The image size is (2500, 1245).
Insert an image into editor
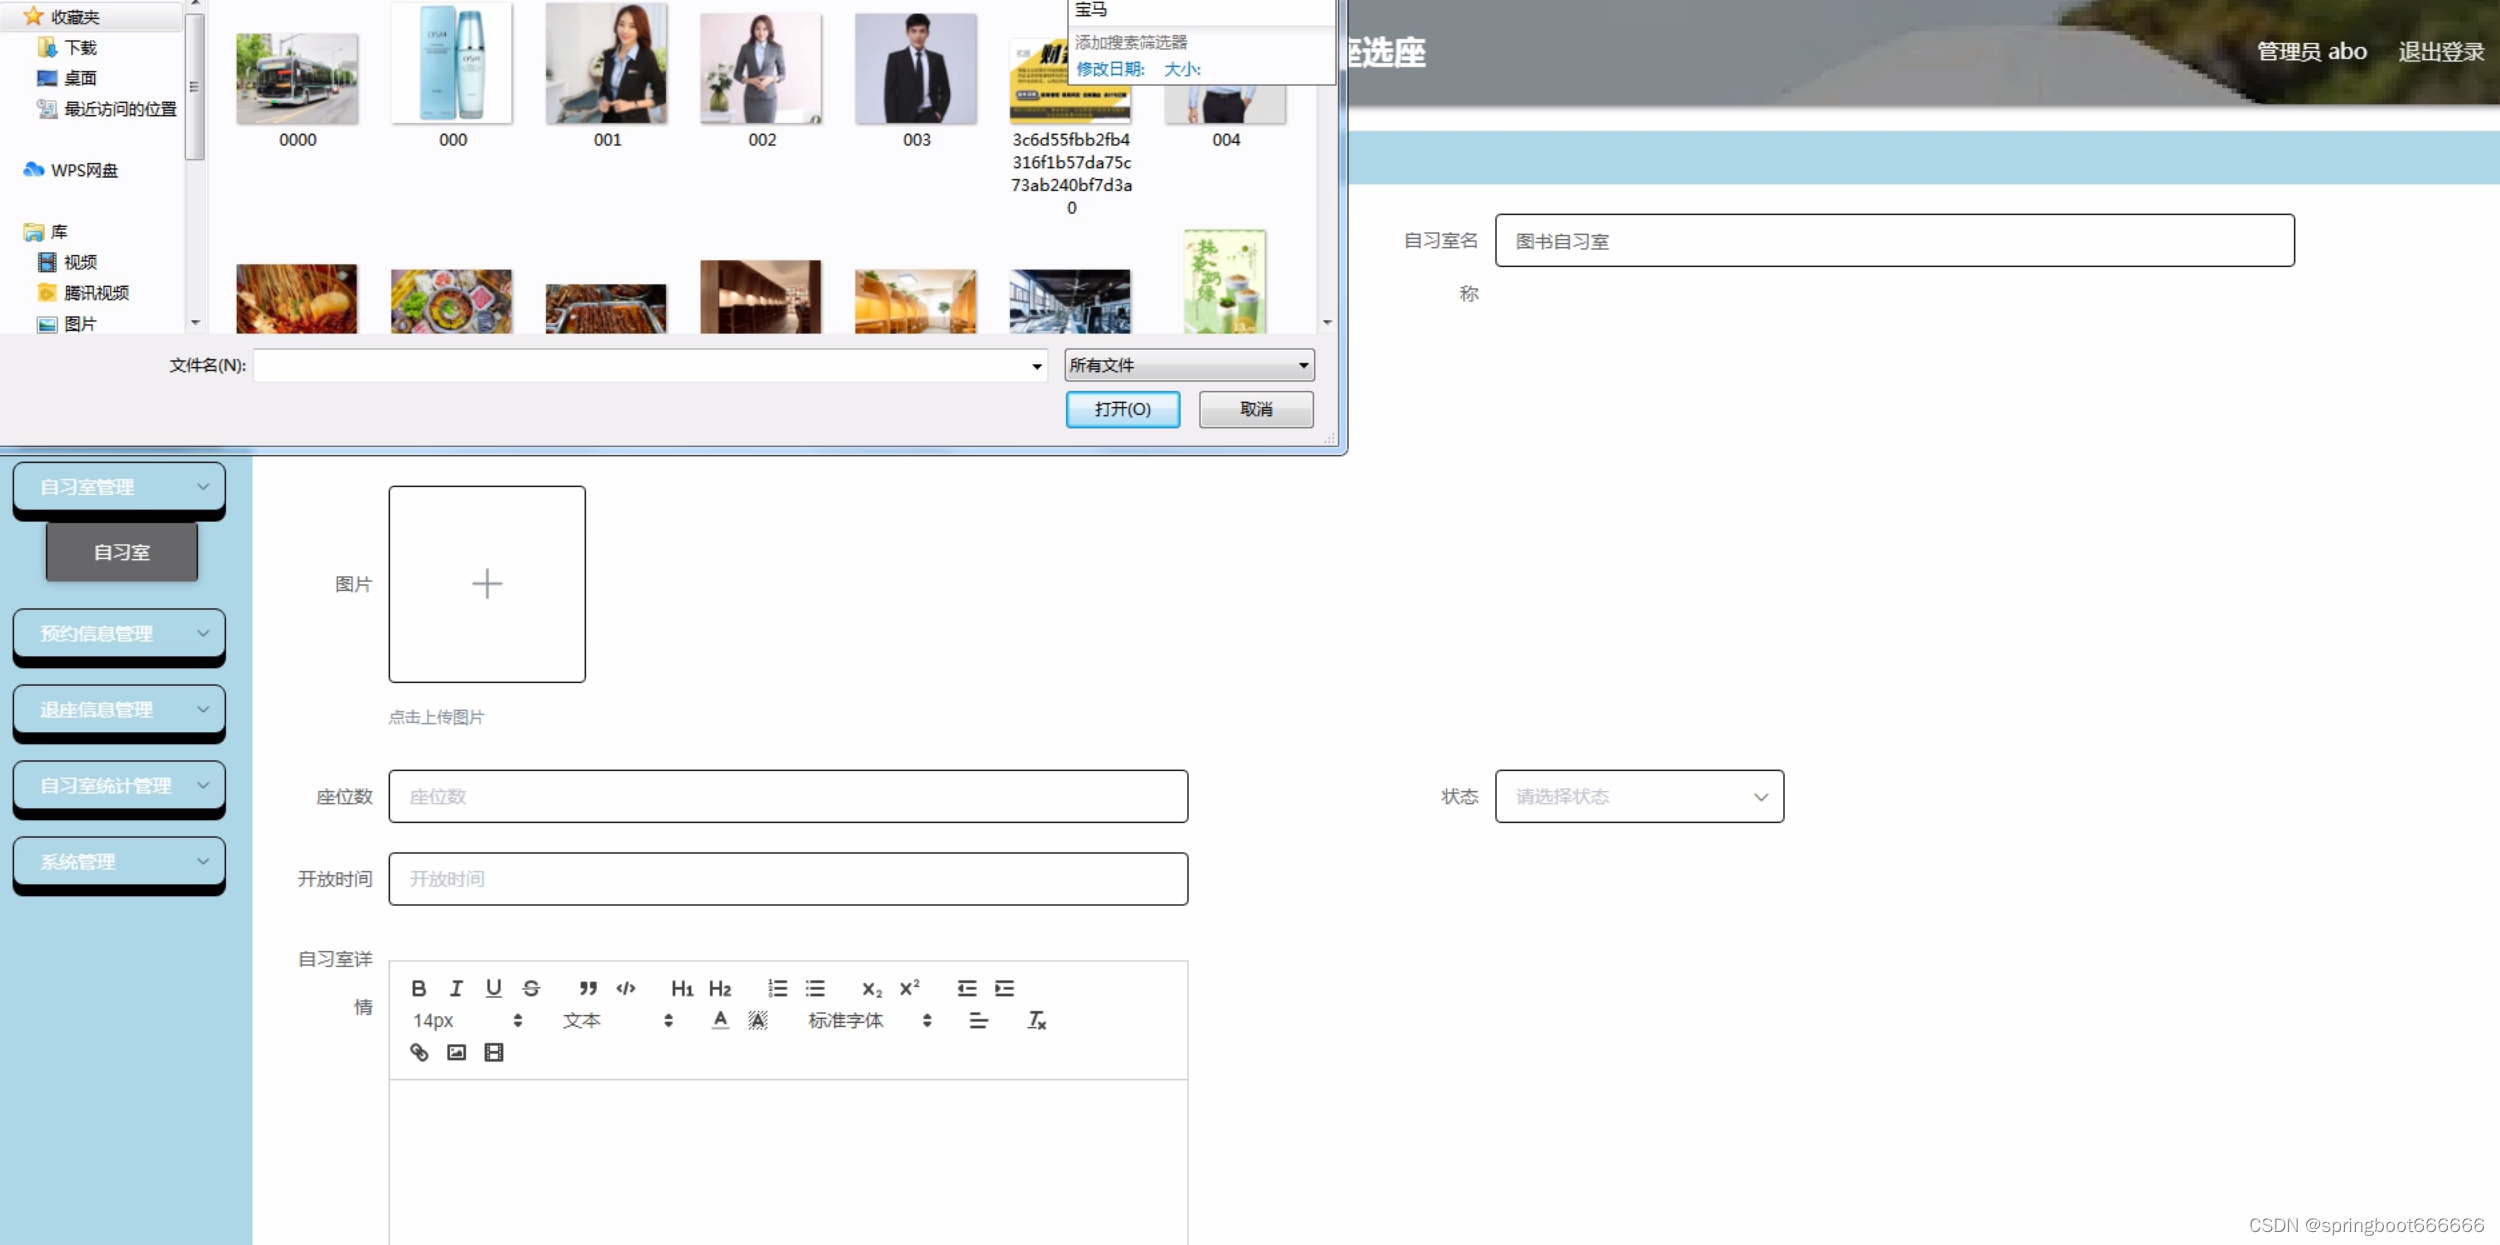[x=456, y=1052]
